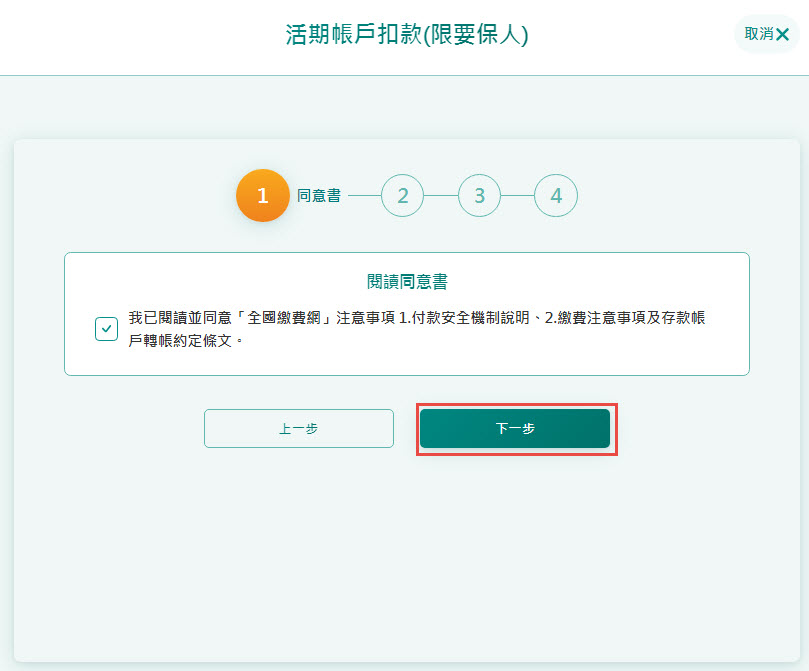Click the step 3 circle indicator
This screenshot has width=809, height=671.
point(479,195)
